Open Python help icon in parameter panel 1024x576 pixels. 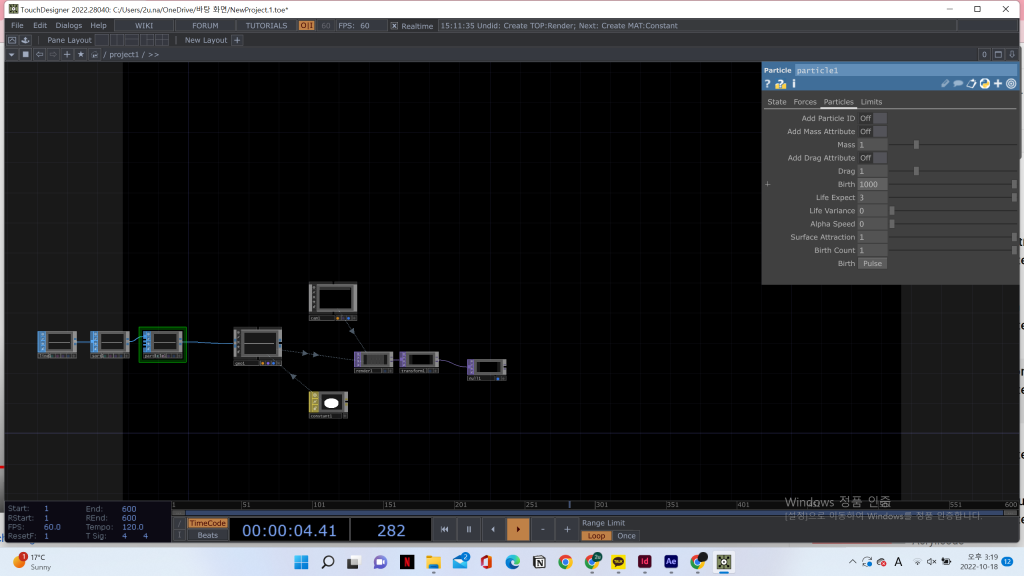(780, 84)
